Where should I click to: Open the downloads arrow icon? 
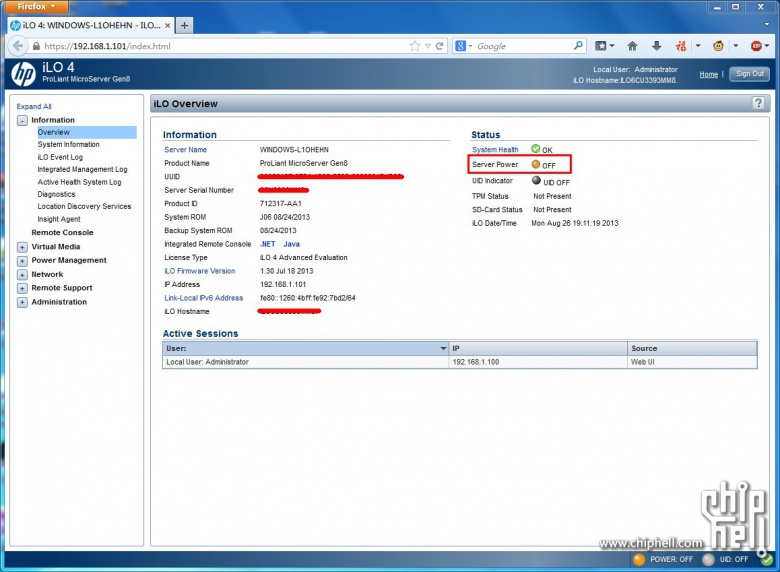(657, 46)
